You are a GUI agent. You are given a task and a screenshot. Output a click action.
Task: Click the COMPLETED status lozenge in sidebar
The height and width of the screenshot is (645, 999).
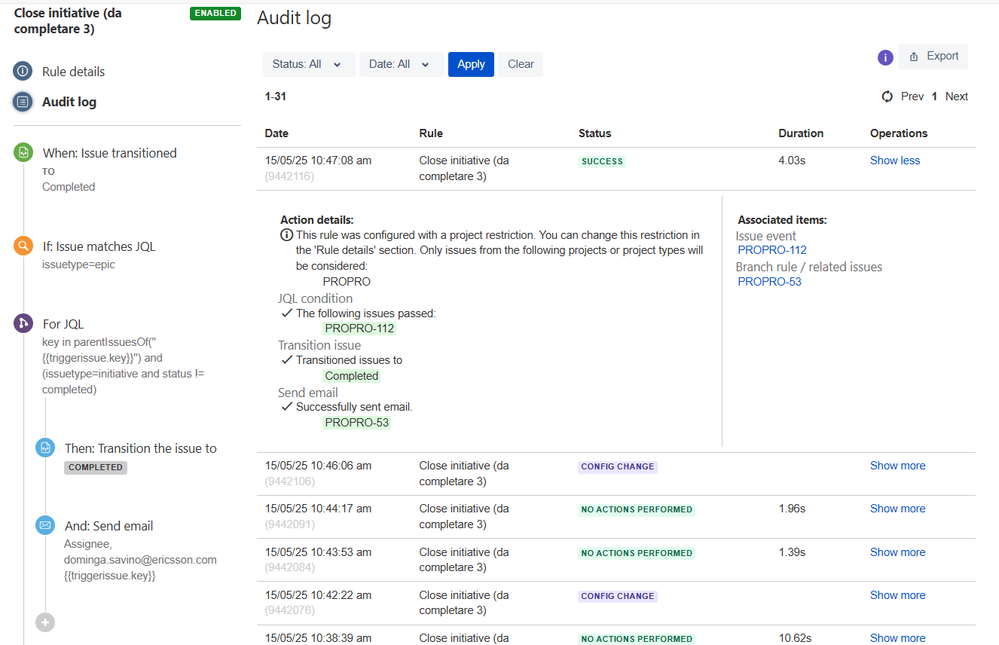coord(96,467)
